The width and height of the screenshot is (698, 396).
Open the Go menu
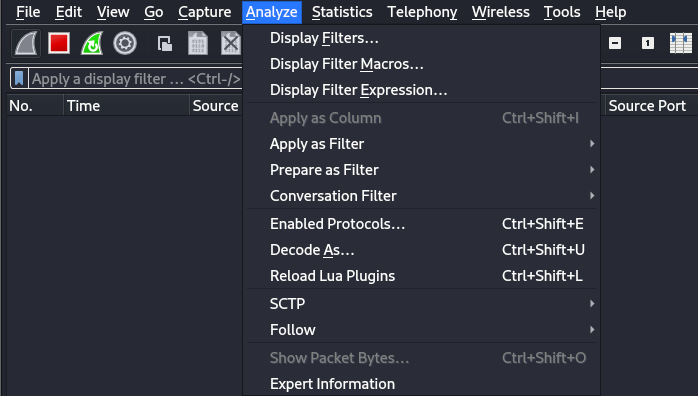(x=154, y=12)
